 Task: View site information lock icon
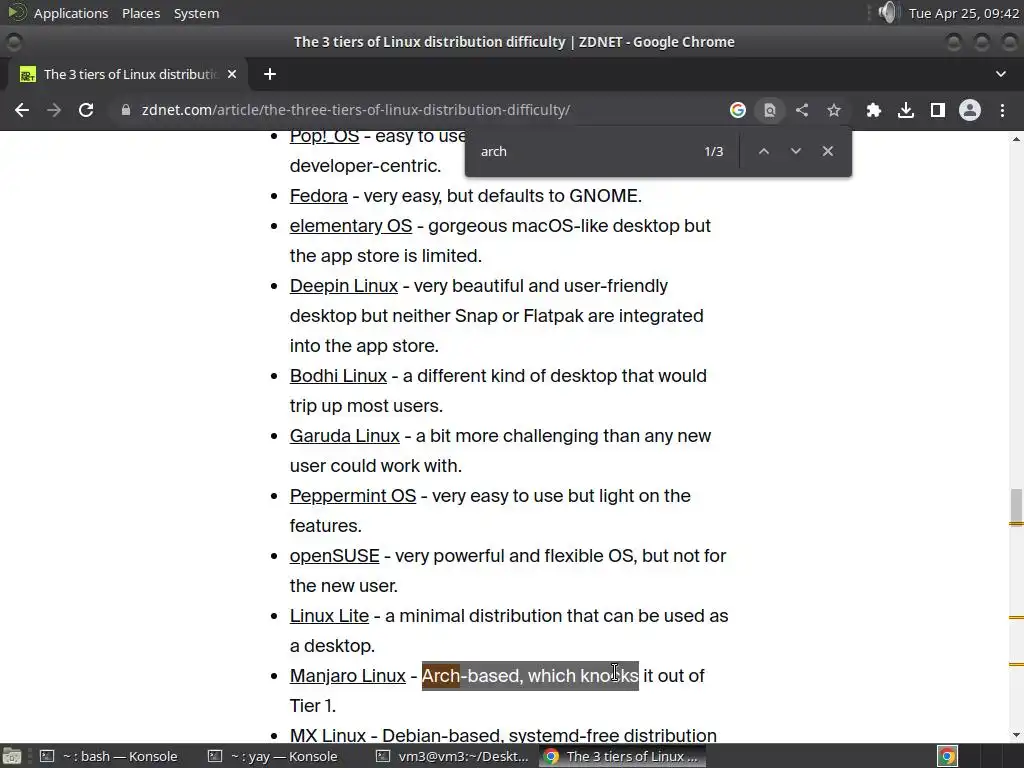[126, 110]
